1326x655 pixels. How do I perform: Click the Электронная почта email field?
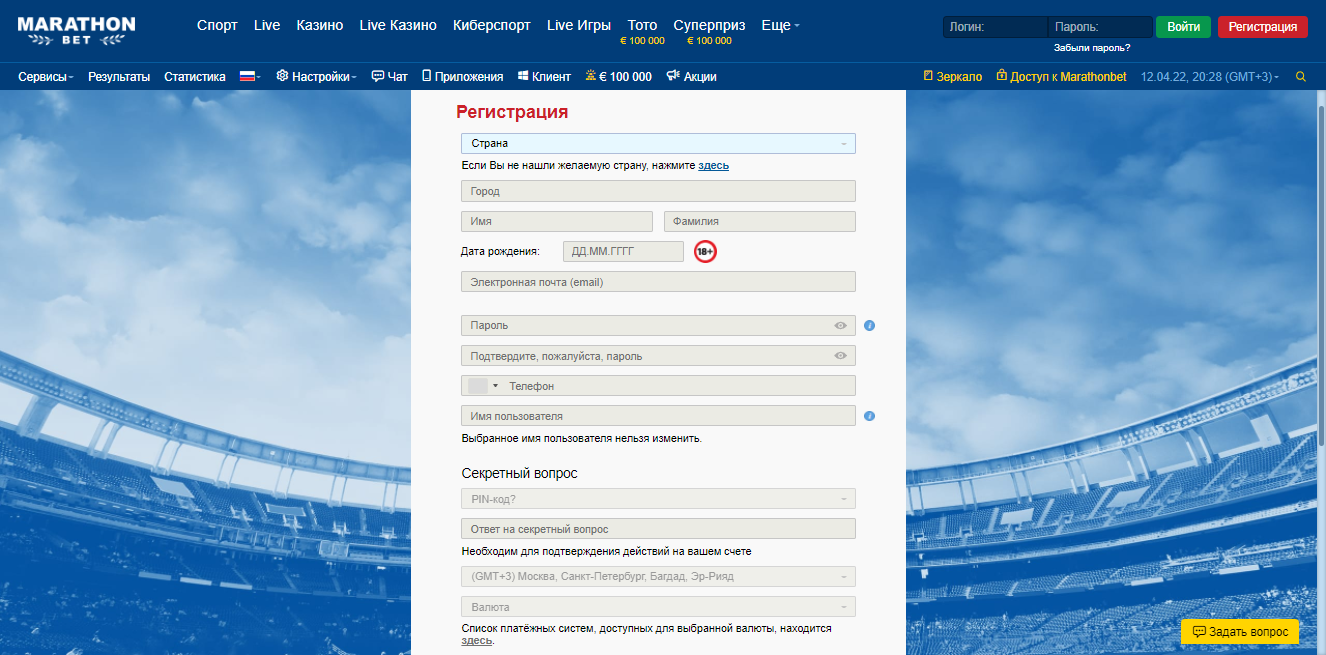tap(658, 282)
